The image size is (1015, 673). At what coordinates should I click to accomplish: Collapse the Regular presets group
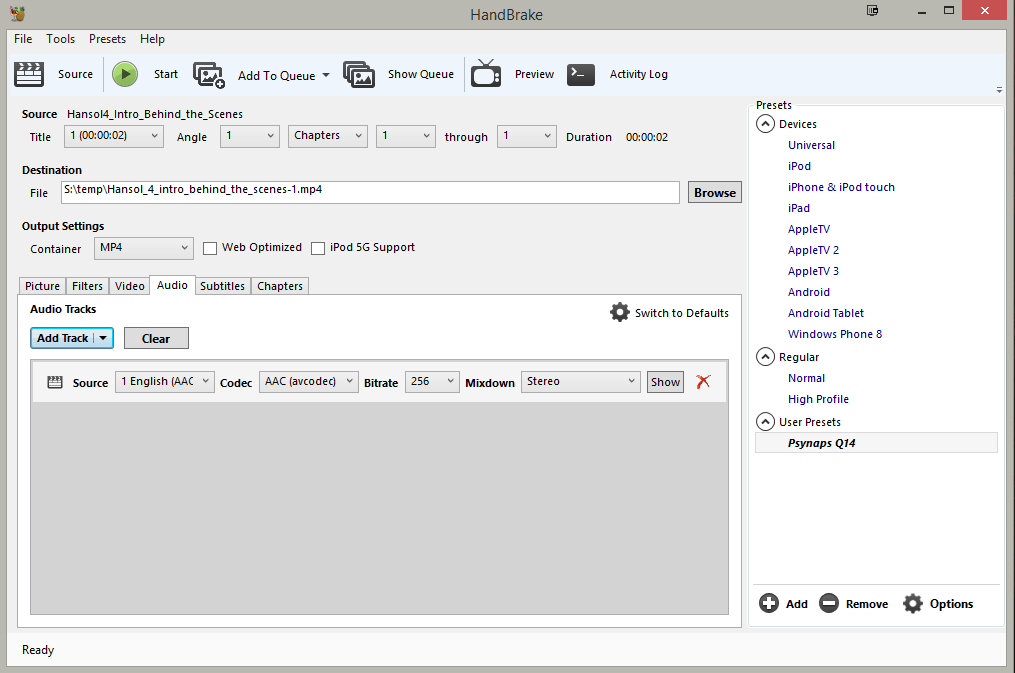tap(765, 357)
